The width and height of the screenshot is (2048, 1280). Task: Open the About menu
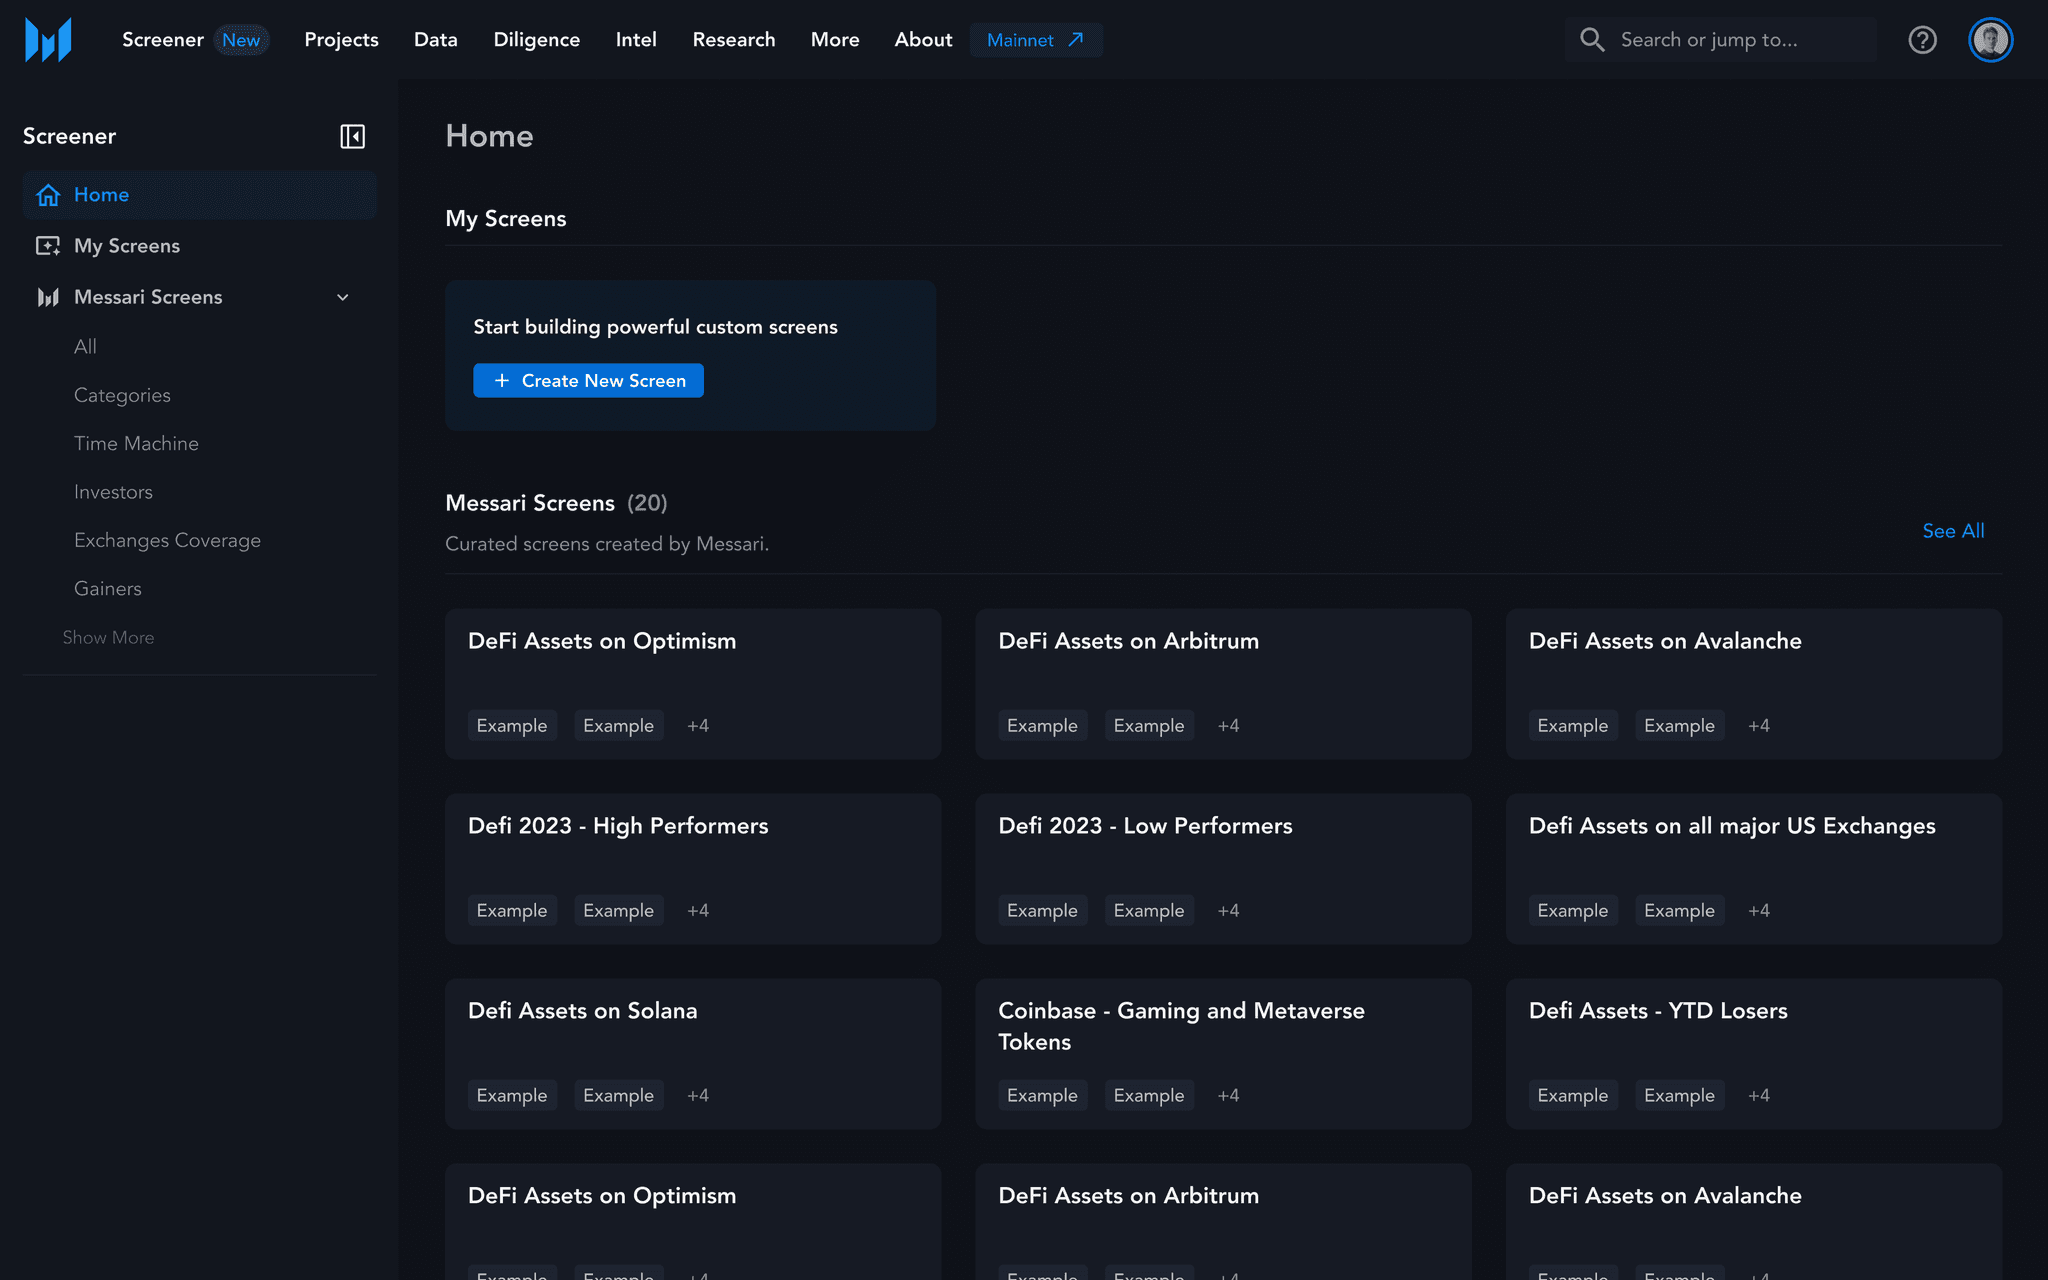[x=923, y=40]
